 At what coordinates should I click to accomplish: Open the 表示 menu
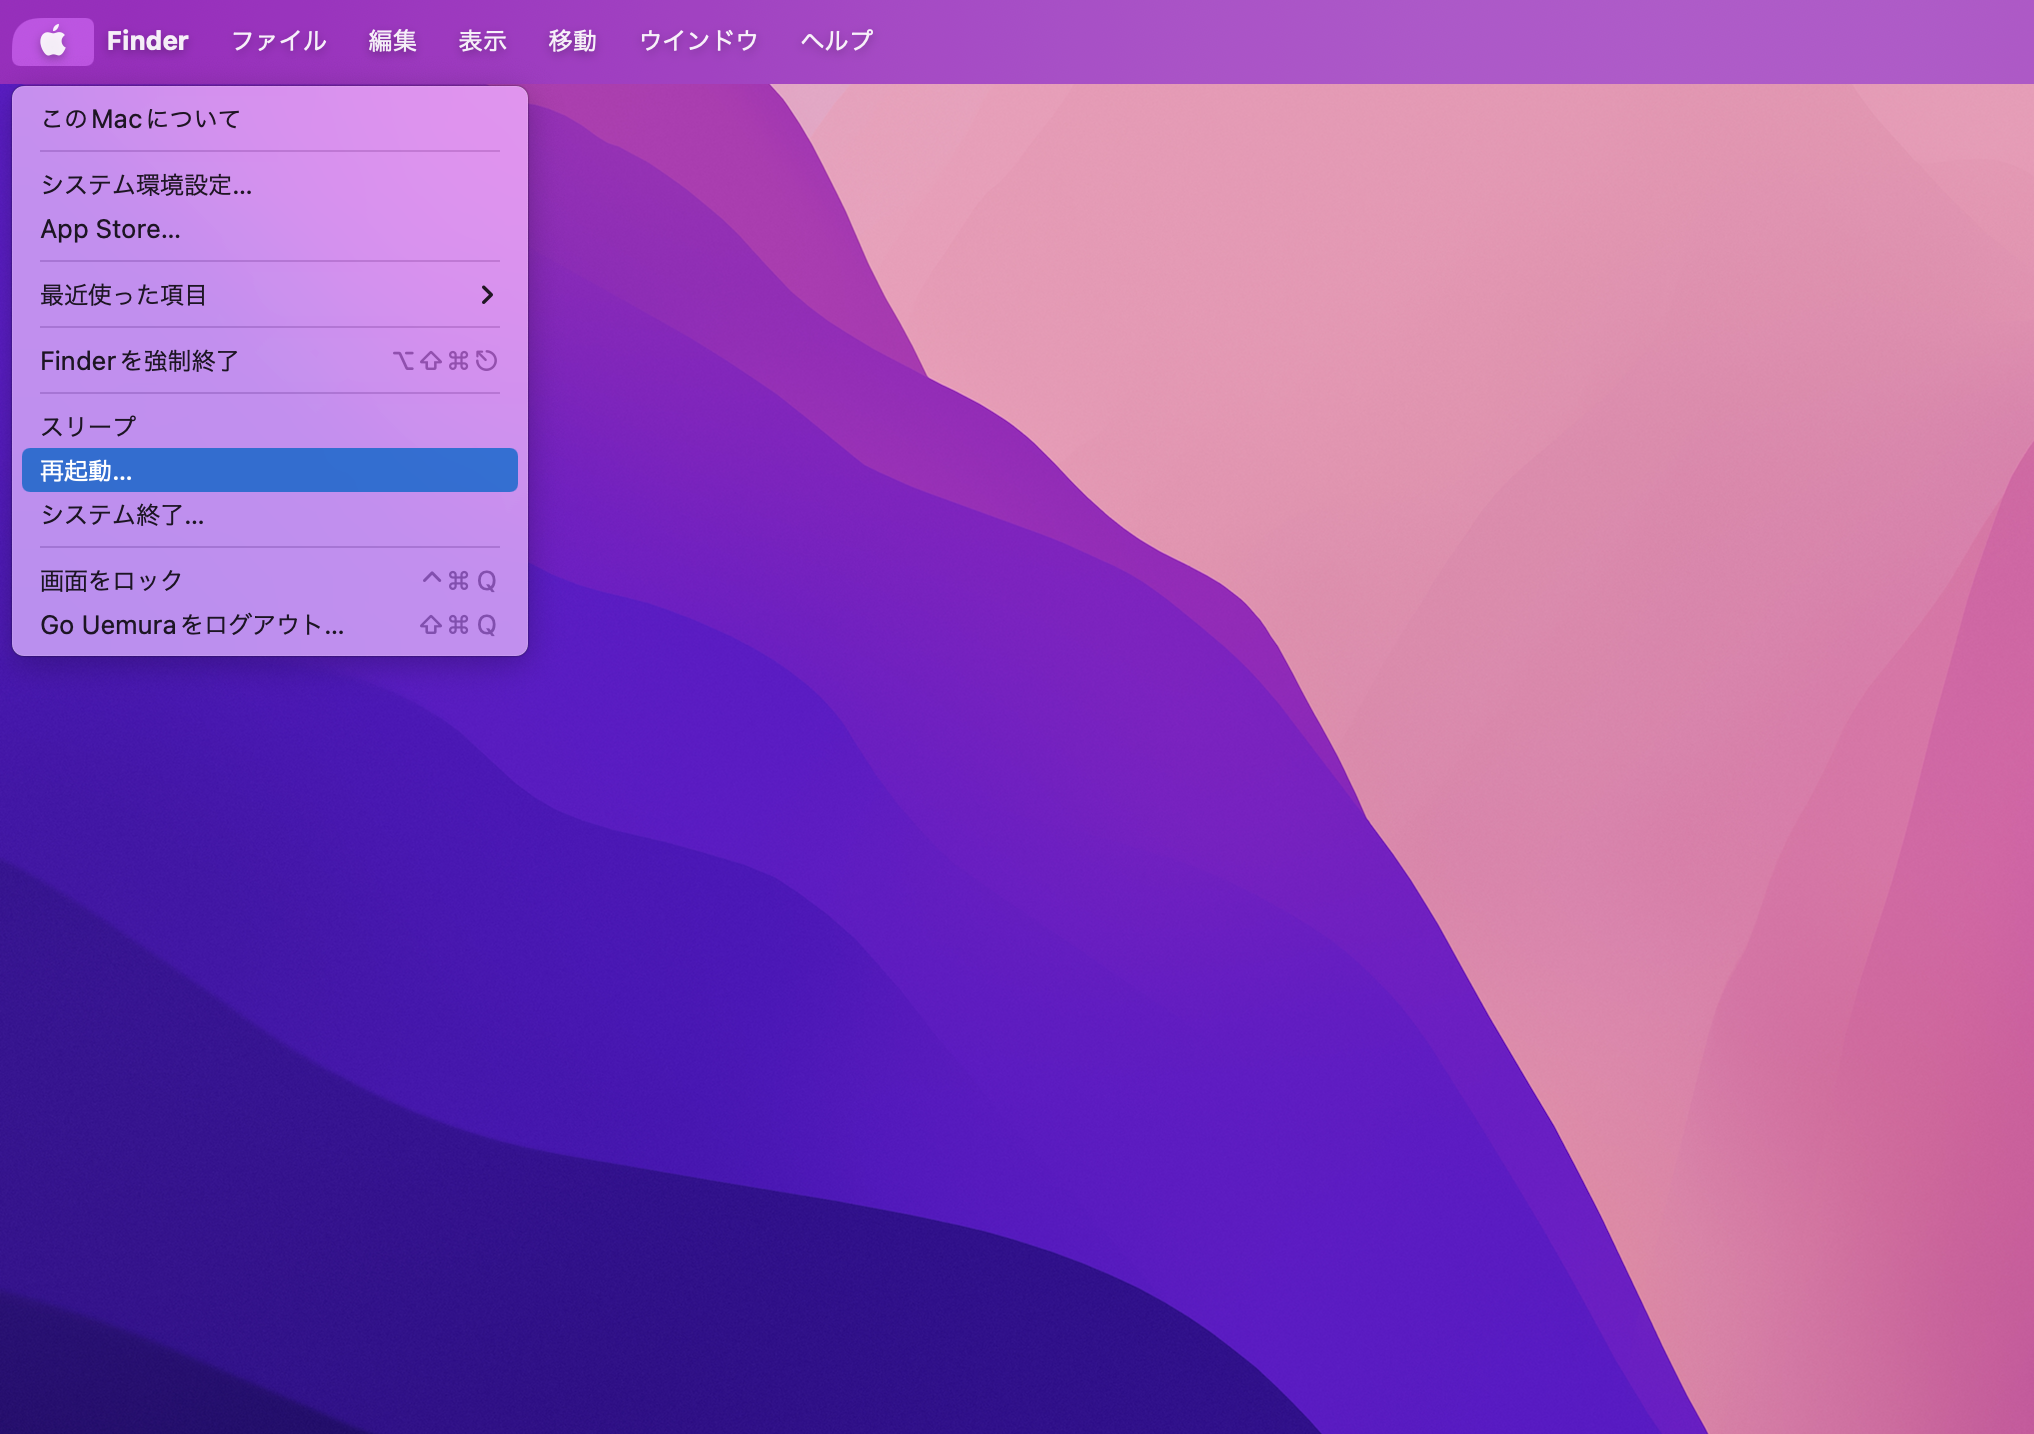point(482,41)
